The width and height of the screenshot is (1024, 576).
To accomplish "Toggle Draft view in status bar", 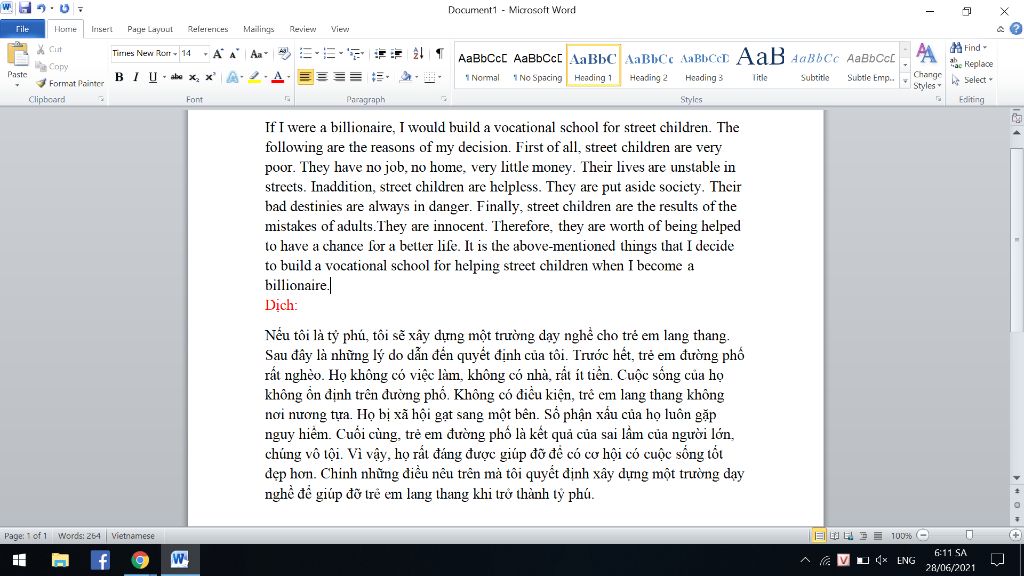I will click(x=878, y=536).
